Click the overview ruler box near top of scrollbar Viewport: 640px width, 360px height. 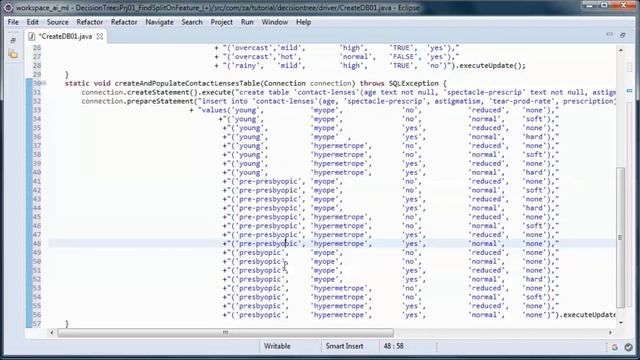(629, 67)
